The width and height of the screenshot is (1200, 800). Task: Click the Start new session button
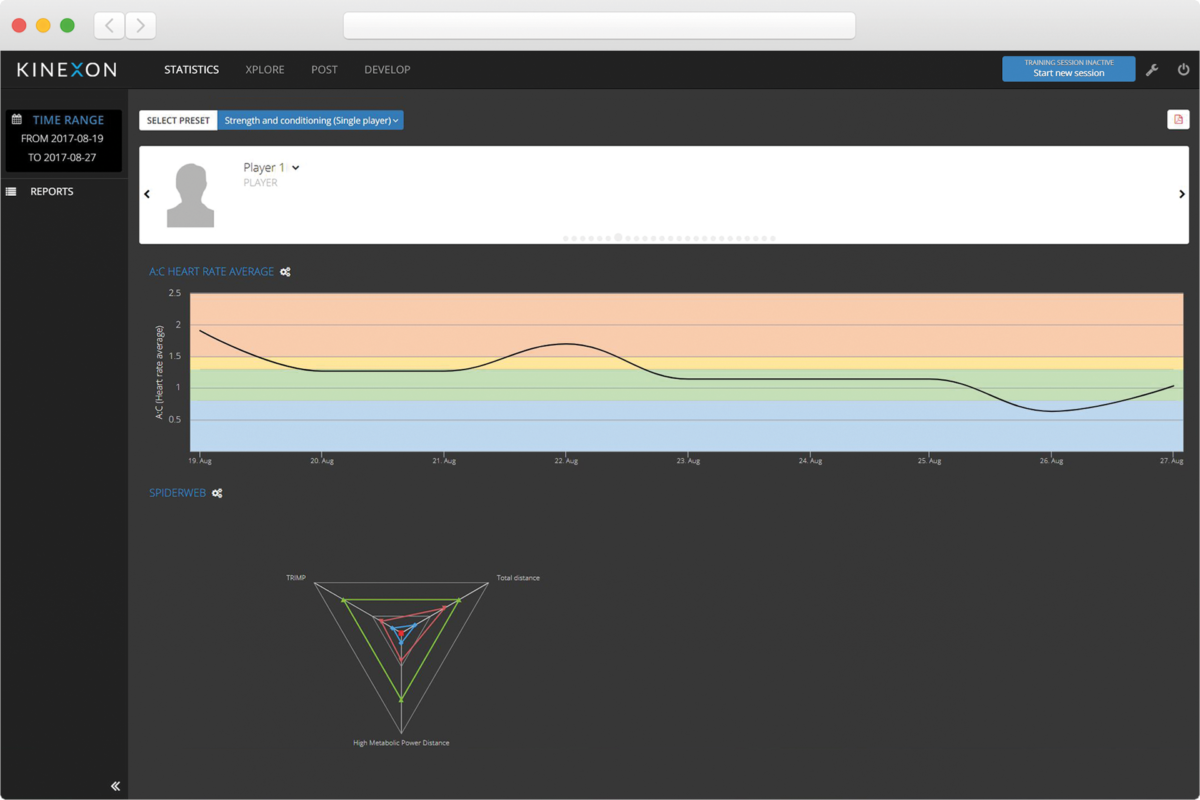pyautogui.click(x=1068, y=69)
